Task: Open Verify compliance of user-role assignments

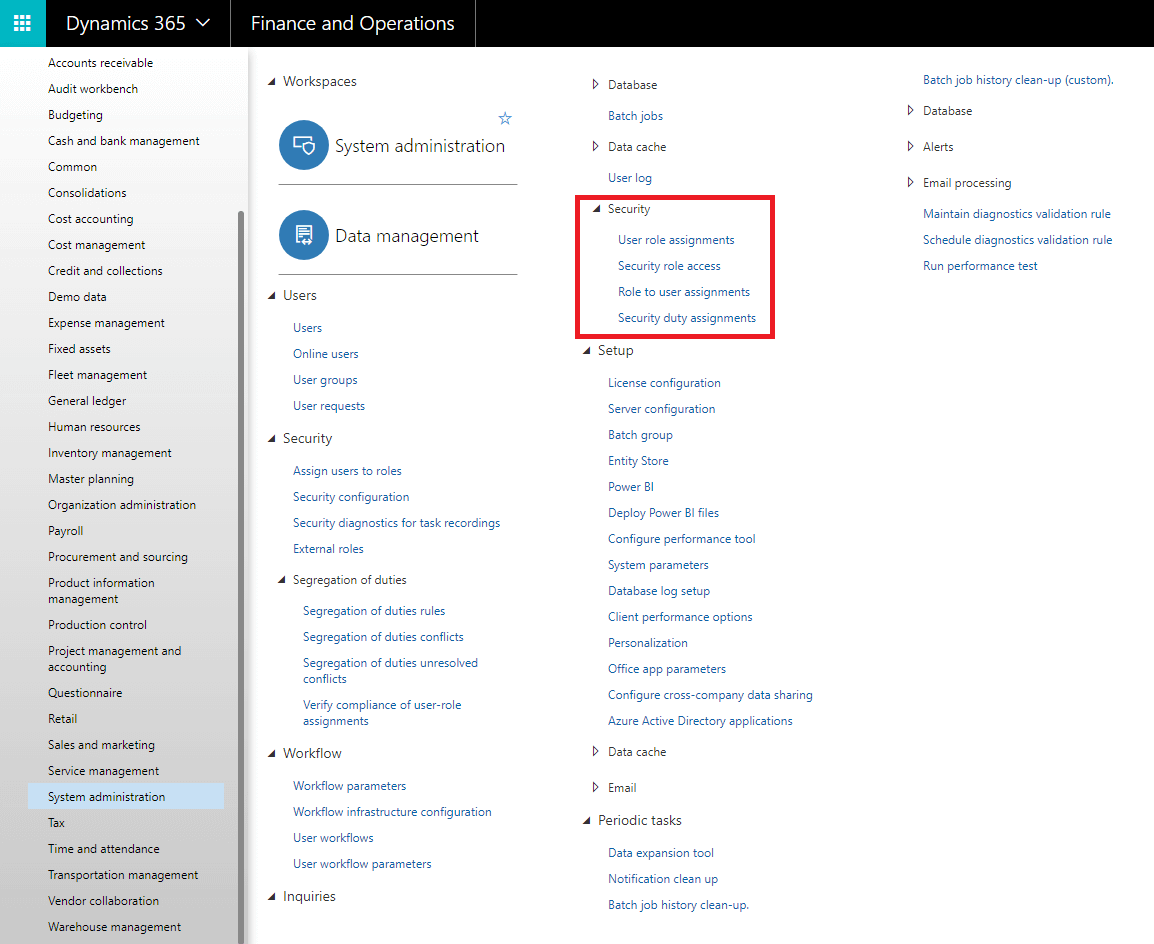Action: (x=382, y=713)
